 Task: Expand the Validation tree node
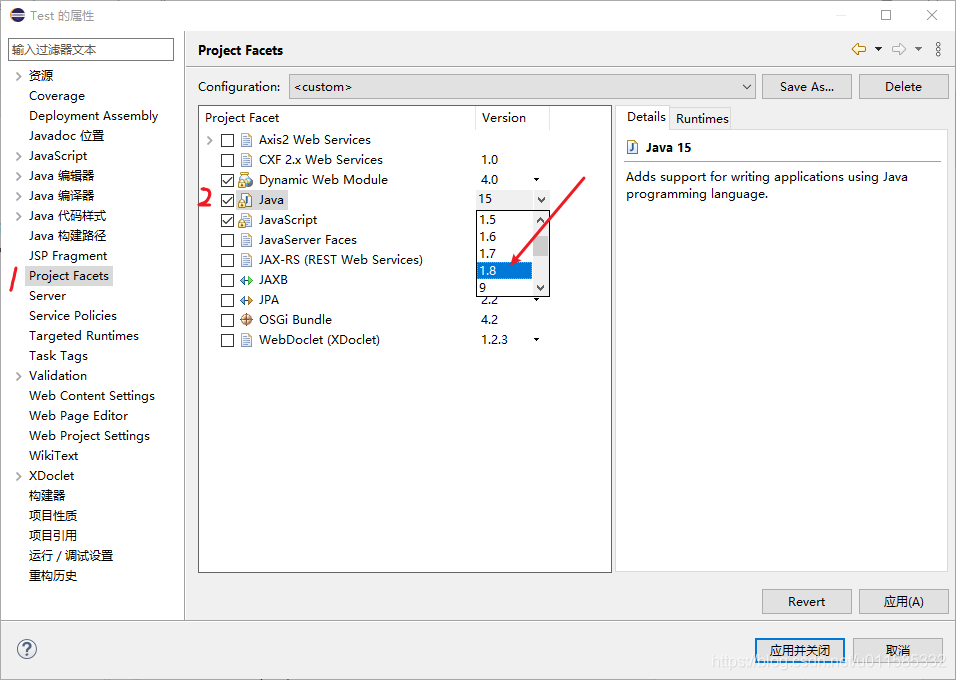pyautogui.click(x=18, y=376)
